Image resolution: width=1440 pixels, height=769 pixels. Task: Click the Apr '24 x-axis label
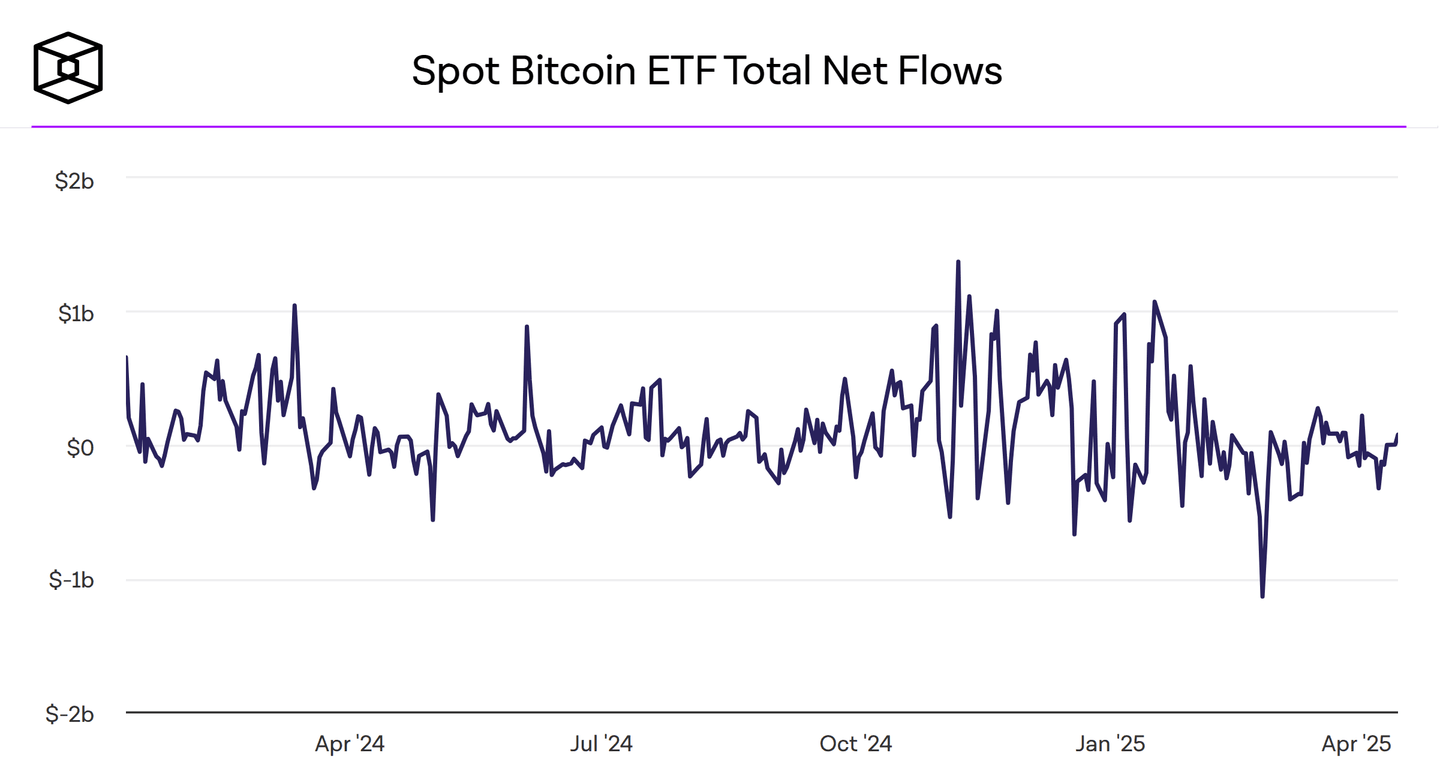point(349,744)
